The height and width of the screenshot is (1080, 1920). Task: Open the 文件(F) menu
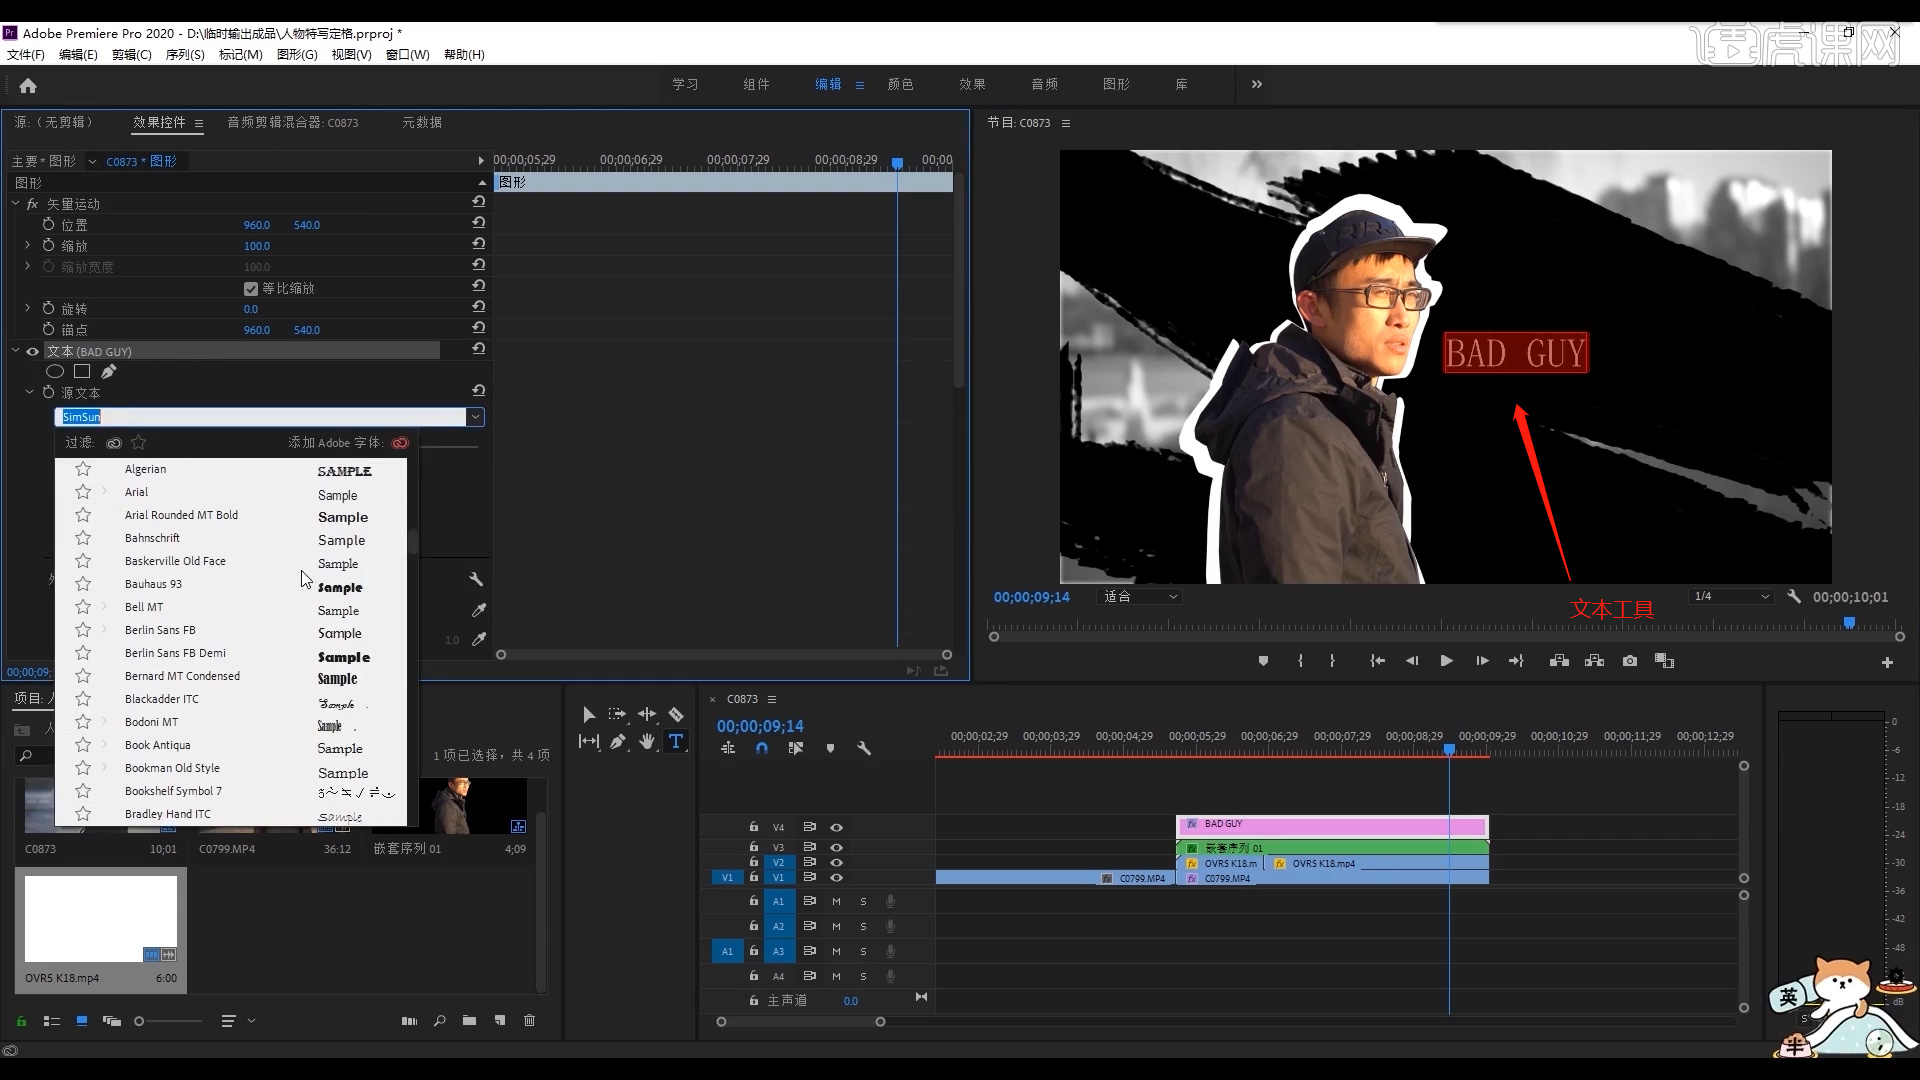coord(26,54)
